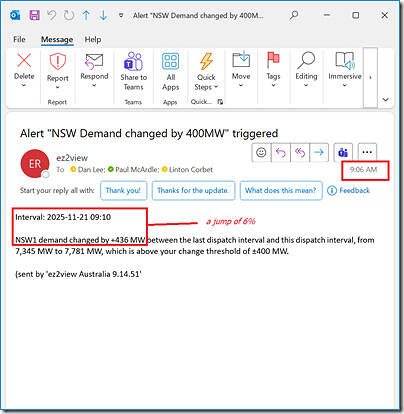This screenshot has width=404, height=414.
Task: Expand the Tags dropdown arrow
Action: coord(273,85)
